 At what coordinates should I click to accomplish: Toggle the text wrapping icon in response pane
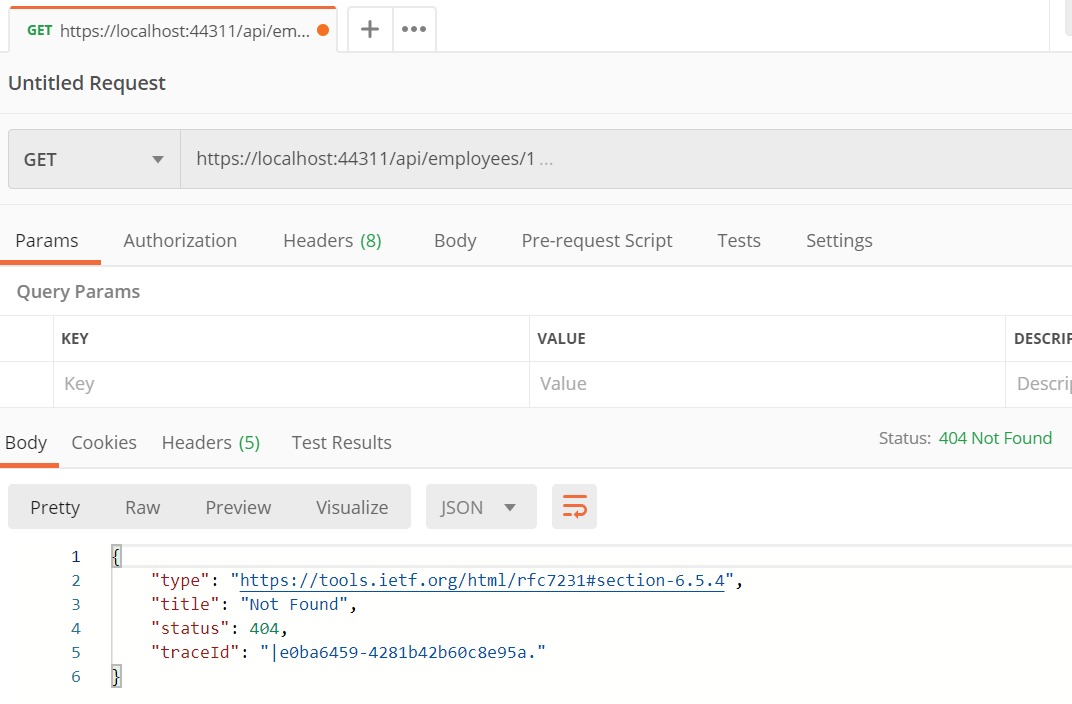[x=574, y=507]
